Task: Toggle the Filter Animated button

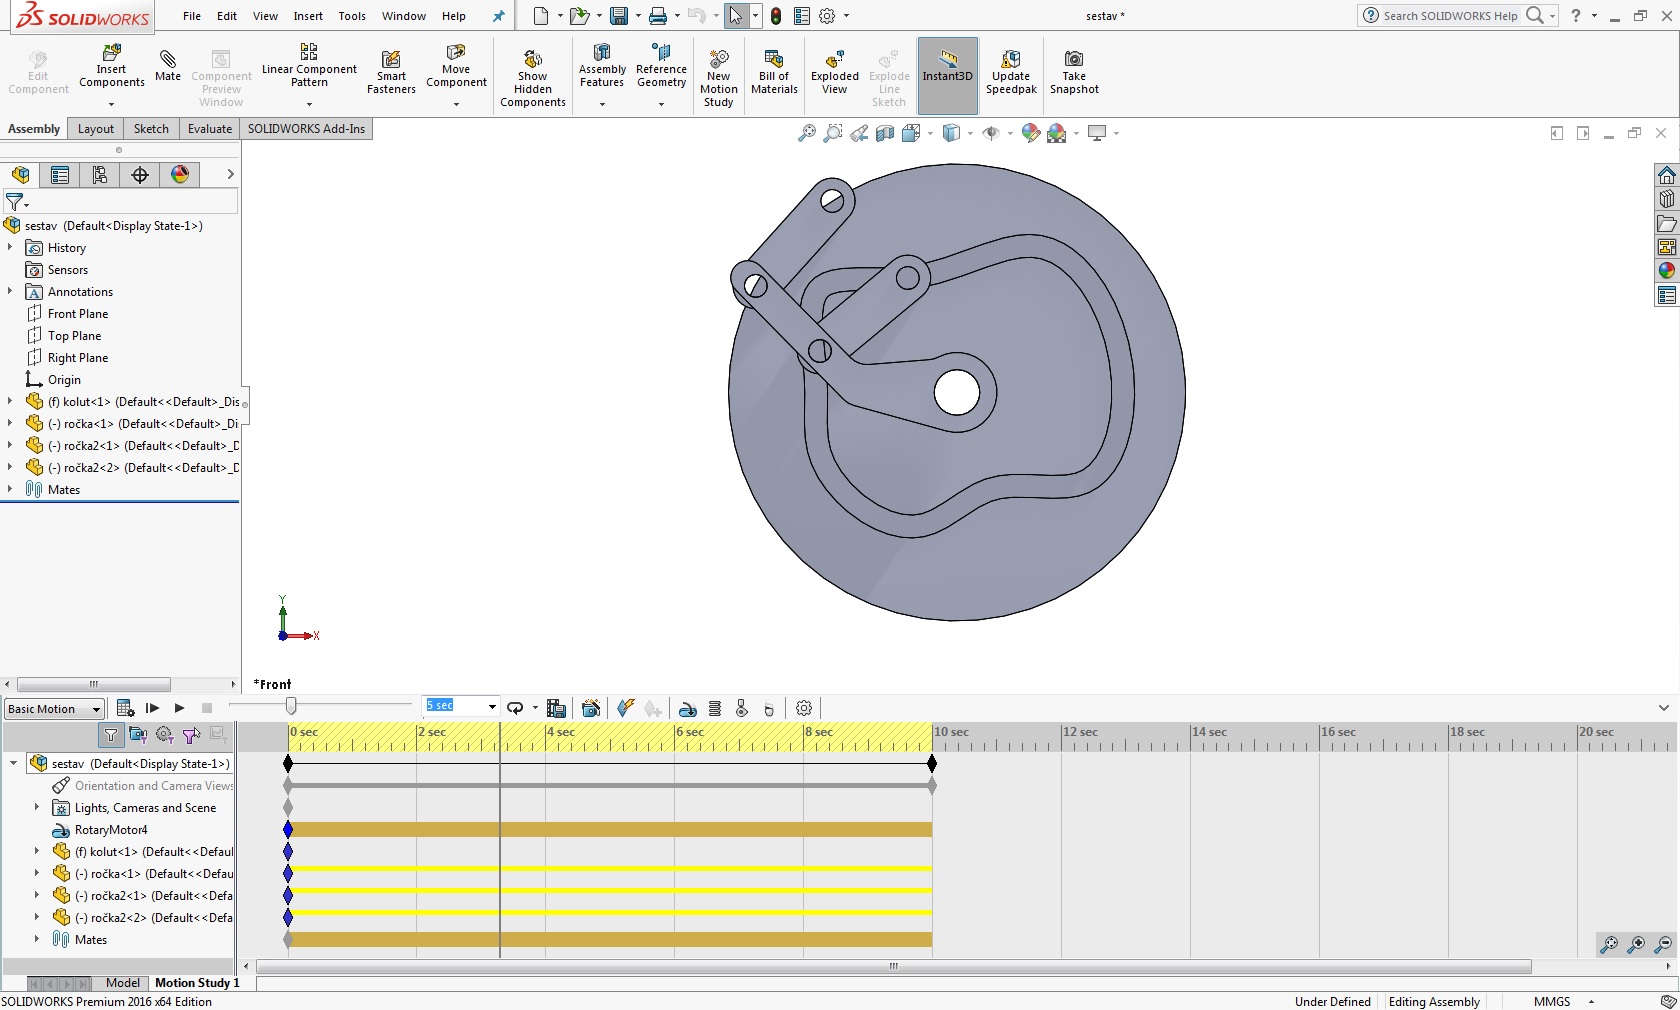Action: tap(138, 735)
